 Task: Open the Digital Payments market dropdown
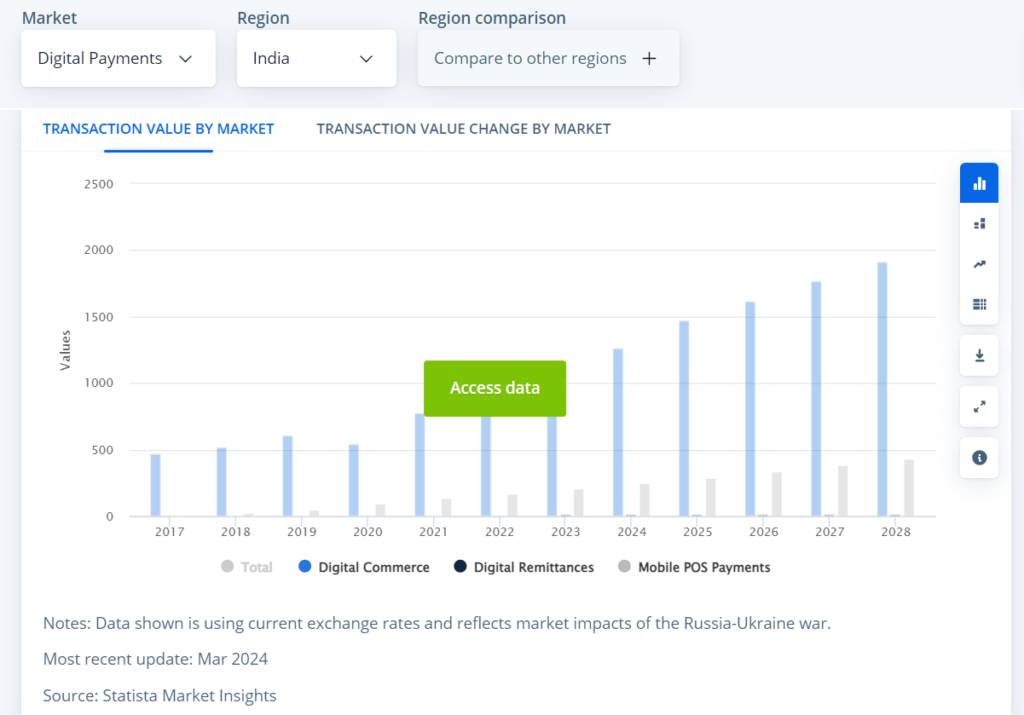[118, 58]
